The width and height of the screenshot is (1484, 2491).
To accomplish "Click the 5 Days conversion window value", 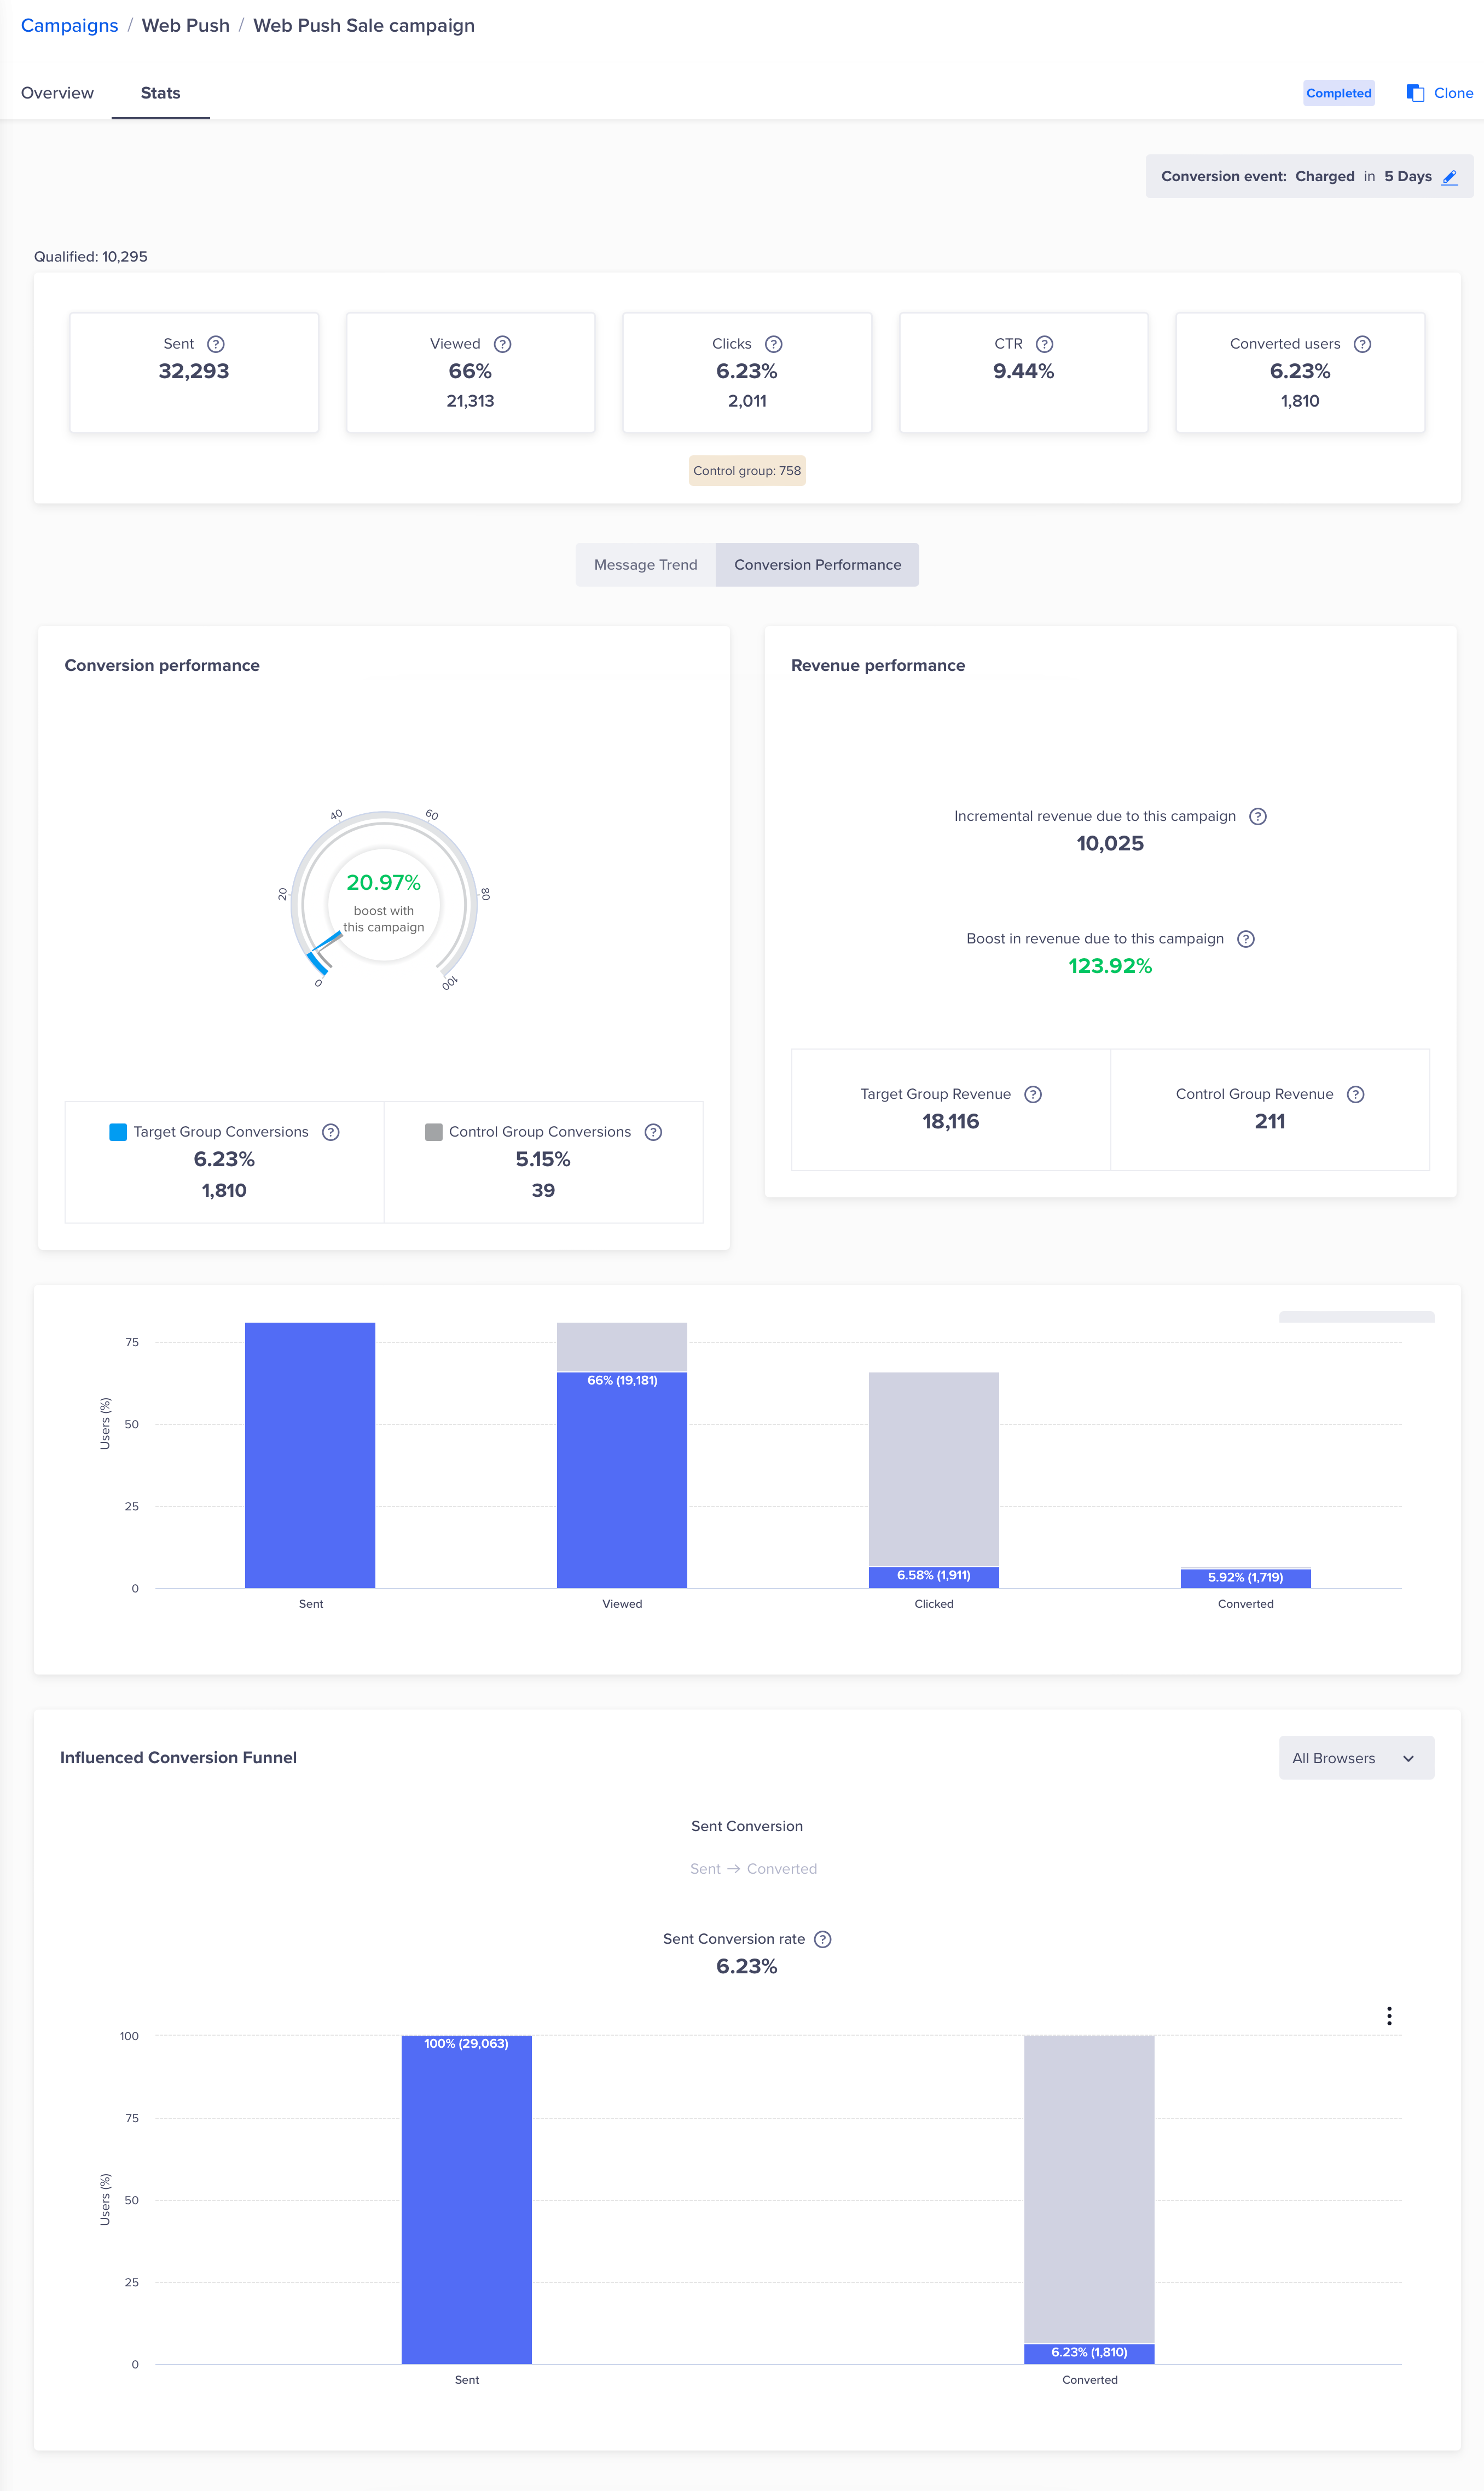I will pos(1408,177).
